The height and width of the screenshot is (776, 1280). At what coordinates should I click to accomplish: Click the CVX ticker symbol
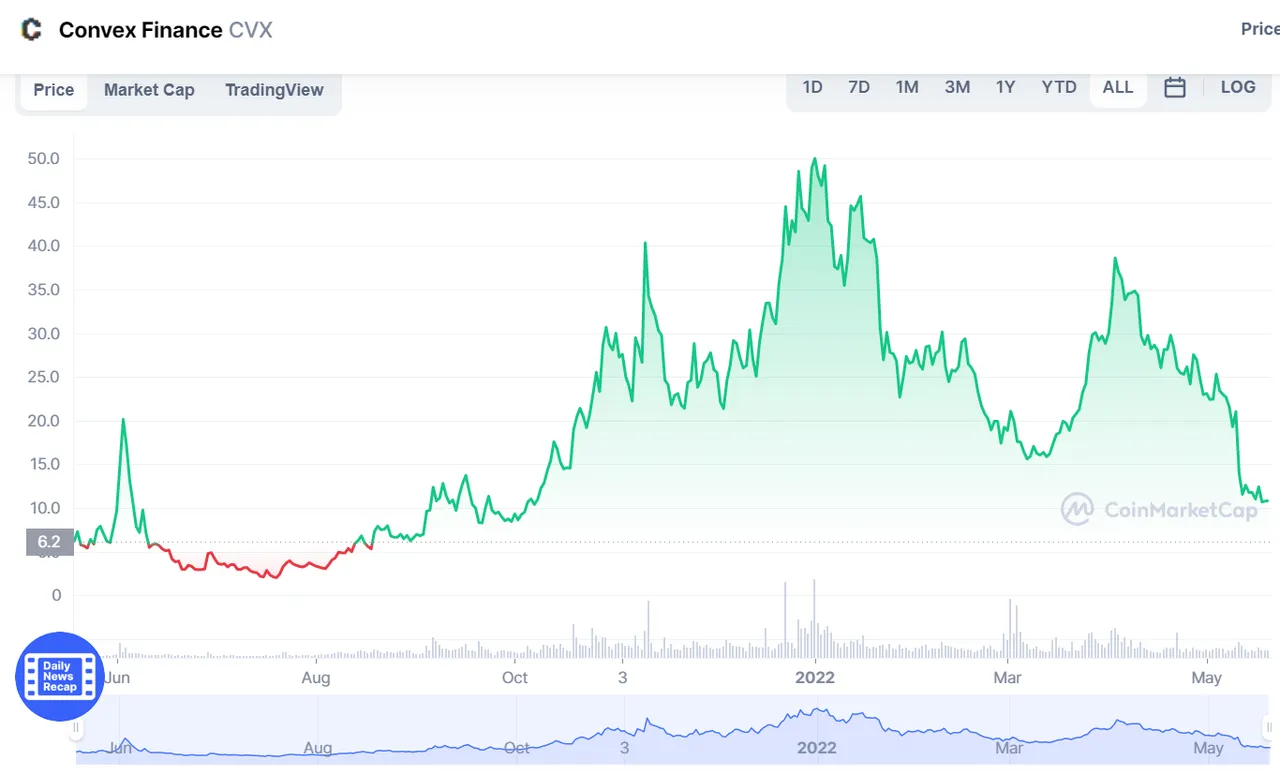pos(251,30)
